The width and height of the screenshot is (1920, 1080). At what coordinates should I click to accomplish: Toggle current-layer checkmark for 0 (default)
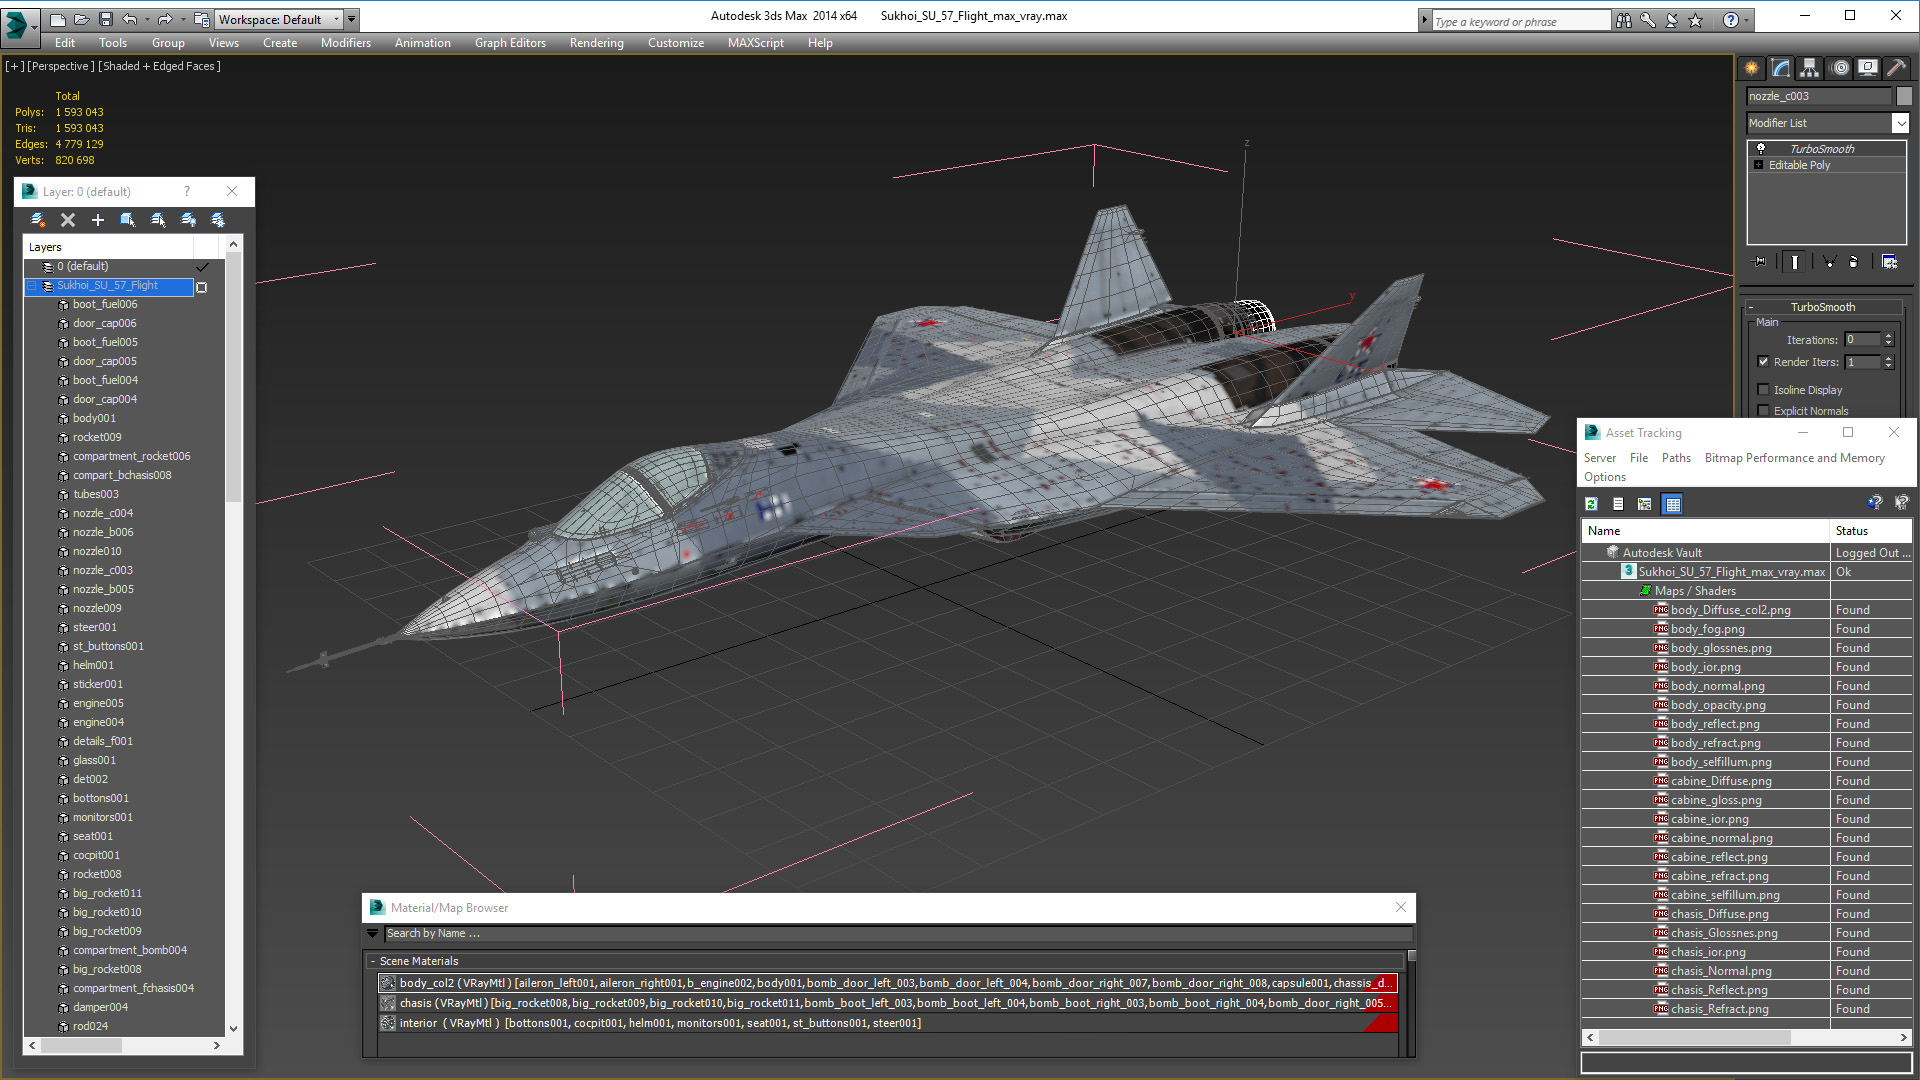click(x=202, y=267)
